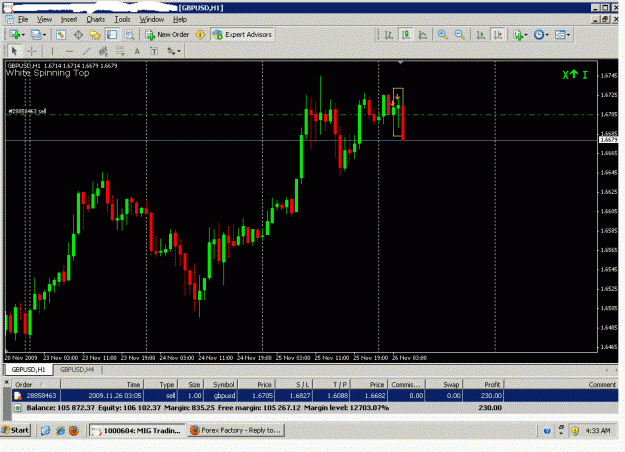Select the Trendline tool
The height and width of the screenshot is (452, 625).
point(86,51)
